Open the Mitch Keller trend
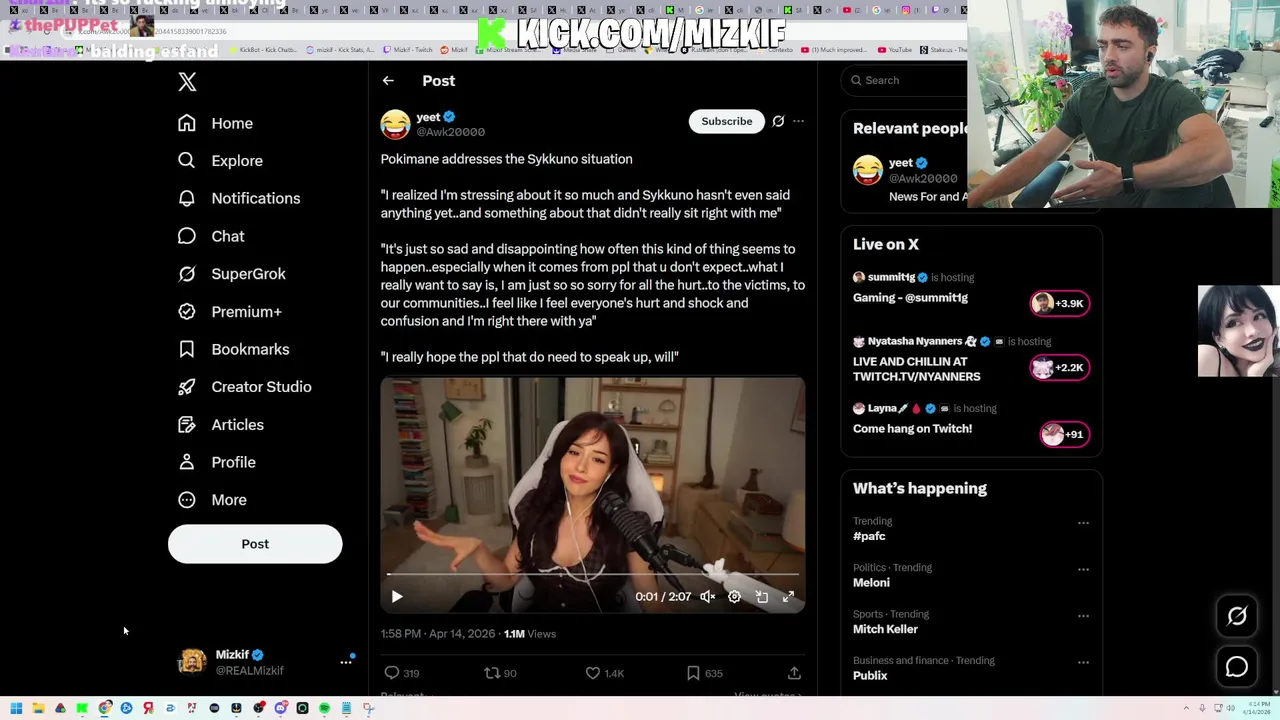This screenshot has width=1280, height=720. point(885,629)
